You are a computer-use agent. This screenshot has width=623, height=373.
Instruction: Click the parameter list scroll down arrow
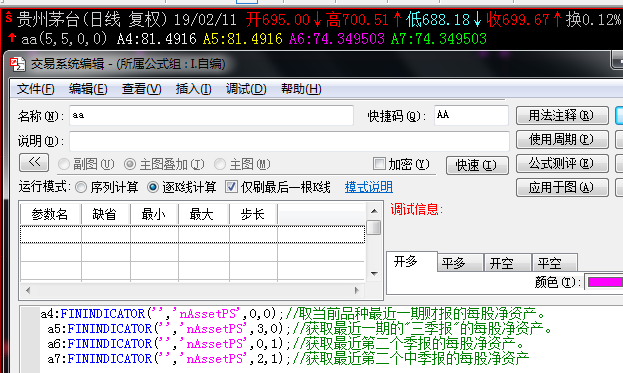coord(374,274)
